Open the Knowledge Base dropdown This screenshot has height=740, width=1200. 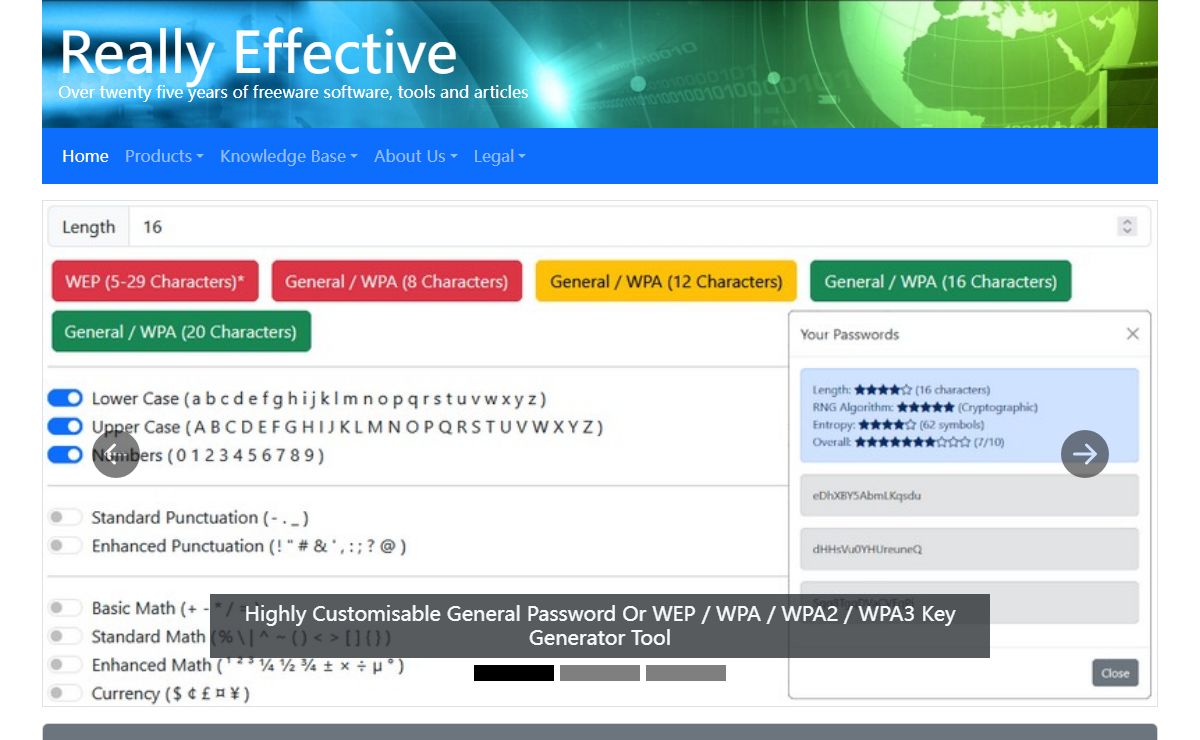point(288,156)
